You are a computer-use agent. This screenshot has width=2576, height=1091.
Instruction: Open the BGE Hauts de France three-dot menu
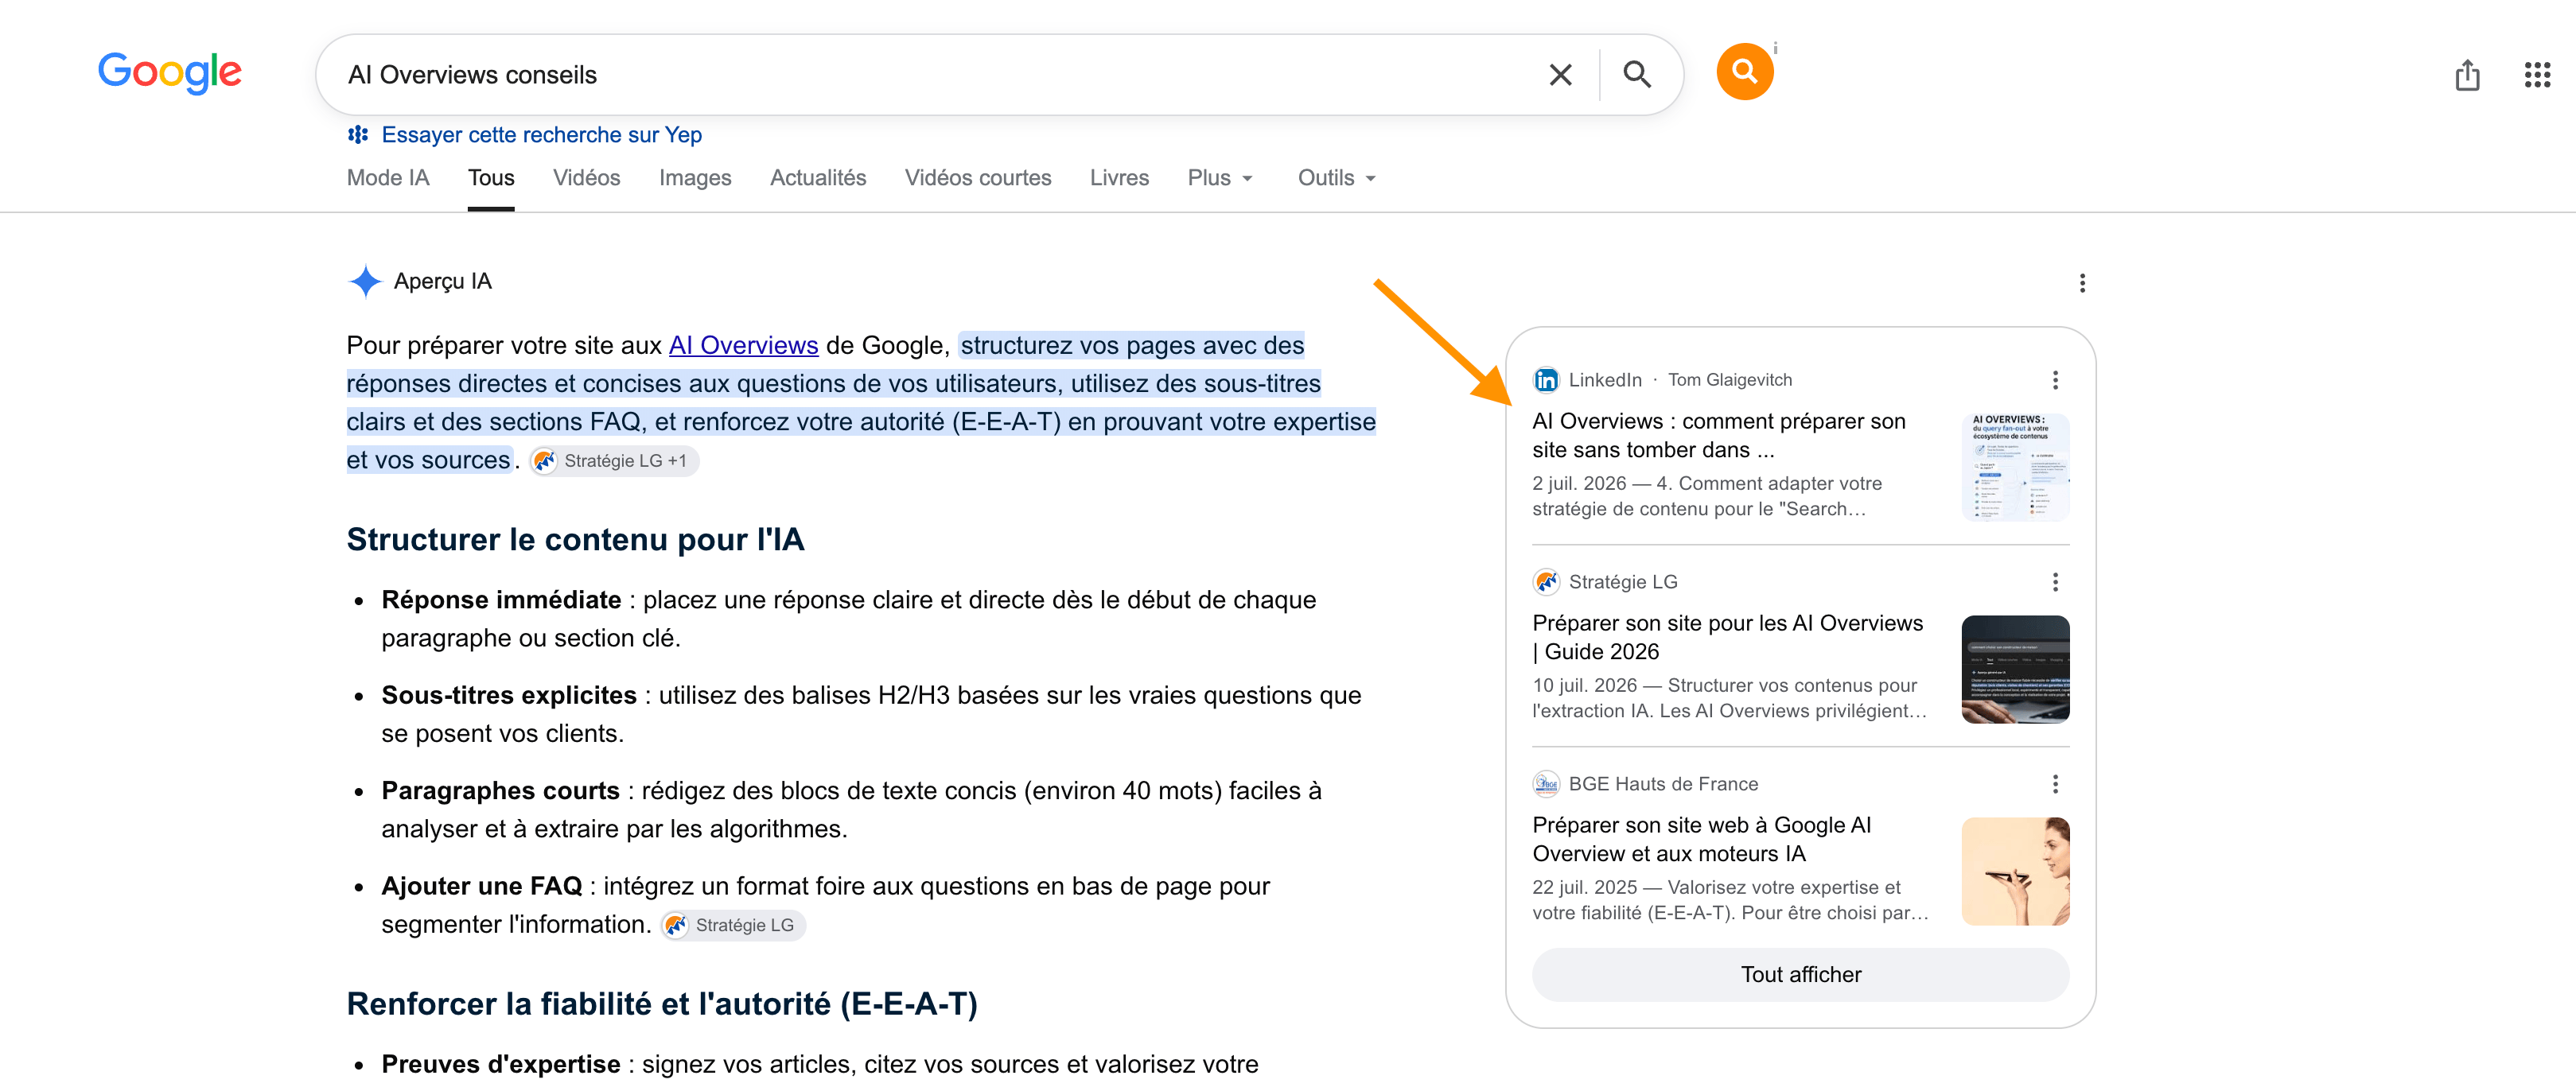tap(2055, 784)
